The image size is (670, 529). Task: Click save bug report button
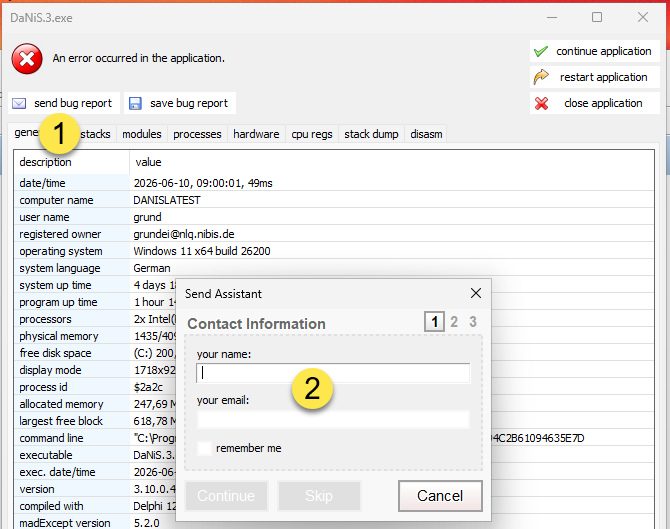point(180,103)
